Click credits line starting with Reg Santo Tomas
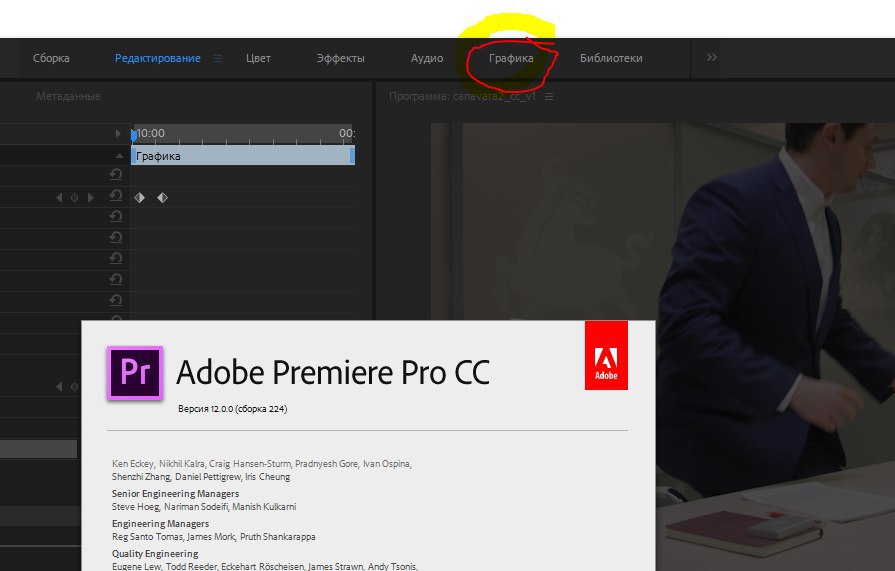Image resolution: width=895 pixels, height=571 pixels. (213, 537)
